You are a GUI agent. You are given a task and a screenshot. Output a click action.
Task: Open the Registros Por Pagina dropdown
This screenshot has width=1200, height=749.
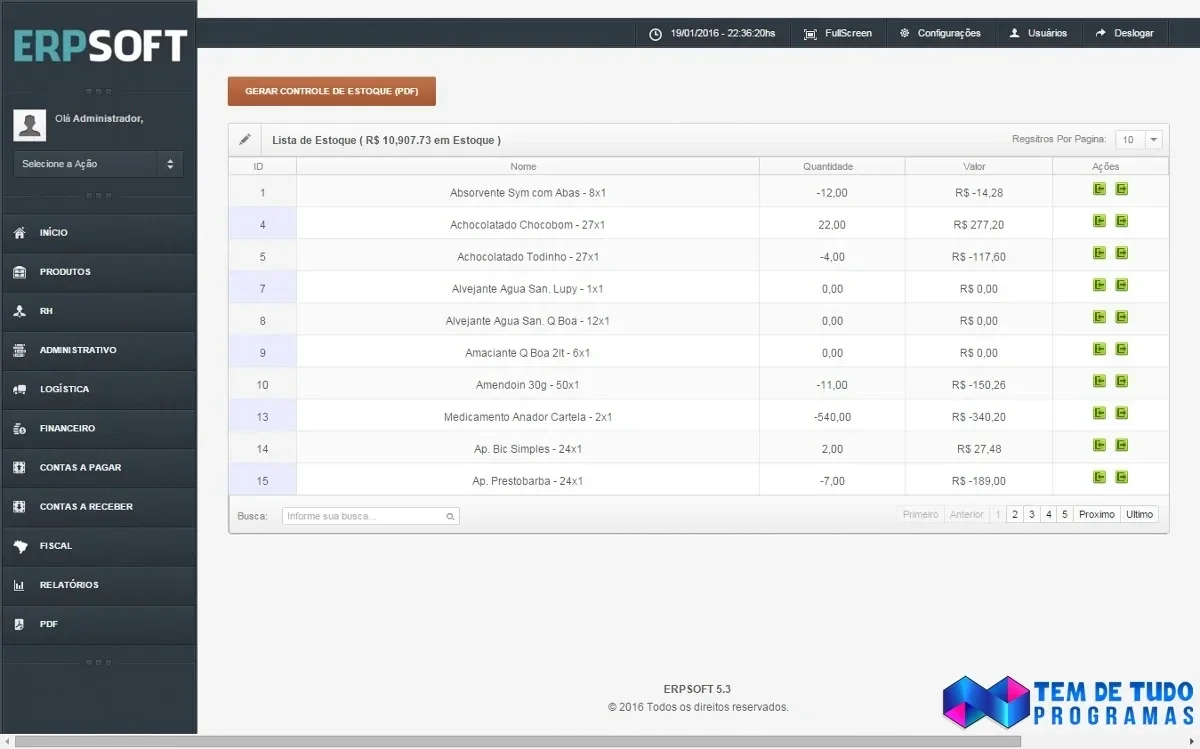(1139, 140)
